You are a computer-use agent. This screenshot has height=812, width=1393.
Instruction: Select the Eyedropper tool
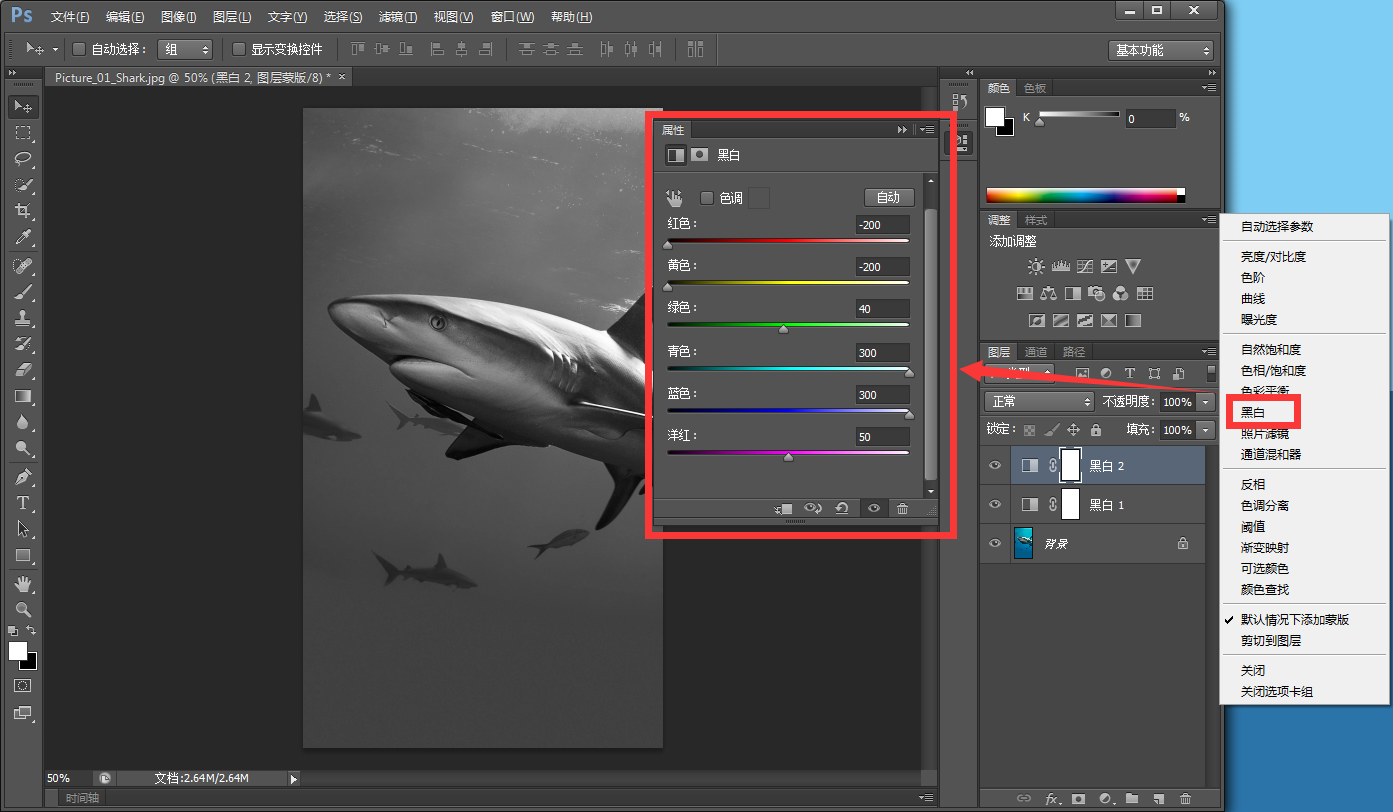click(x=23, y=237)
